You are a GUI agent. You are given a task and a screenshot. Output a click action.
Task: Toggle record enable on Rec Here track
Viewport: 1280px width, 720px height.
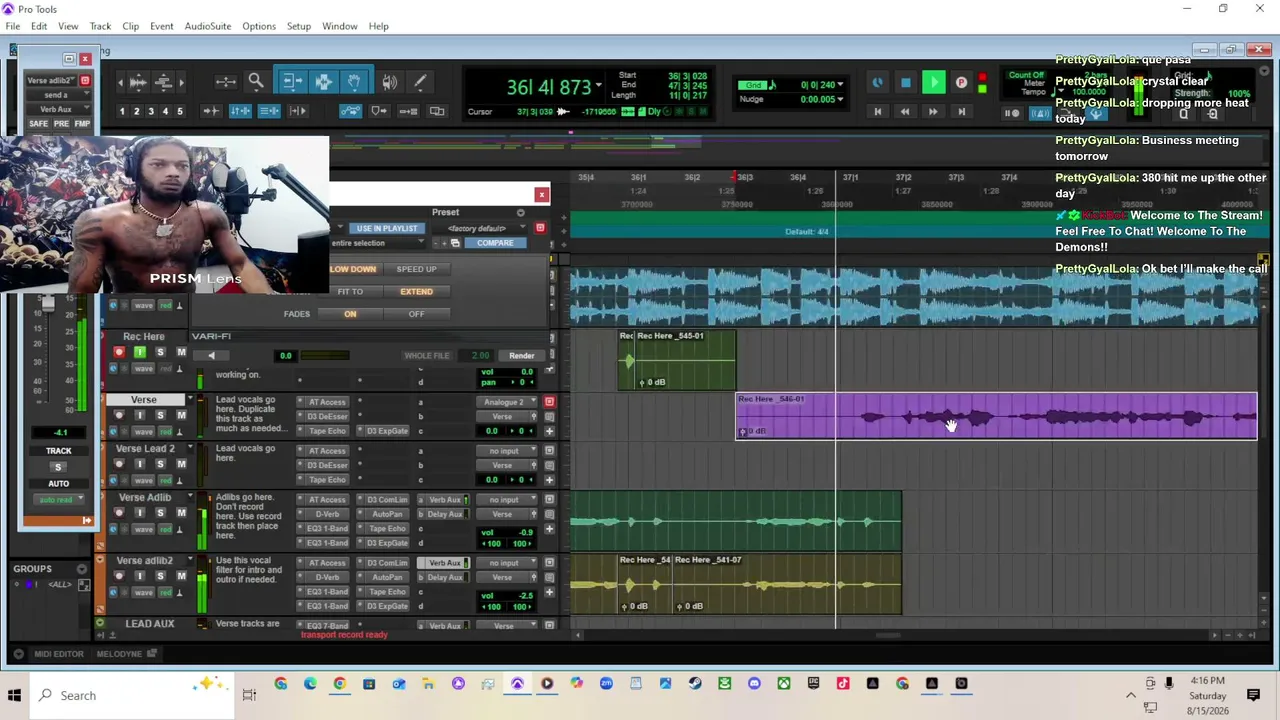(119, 352)
